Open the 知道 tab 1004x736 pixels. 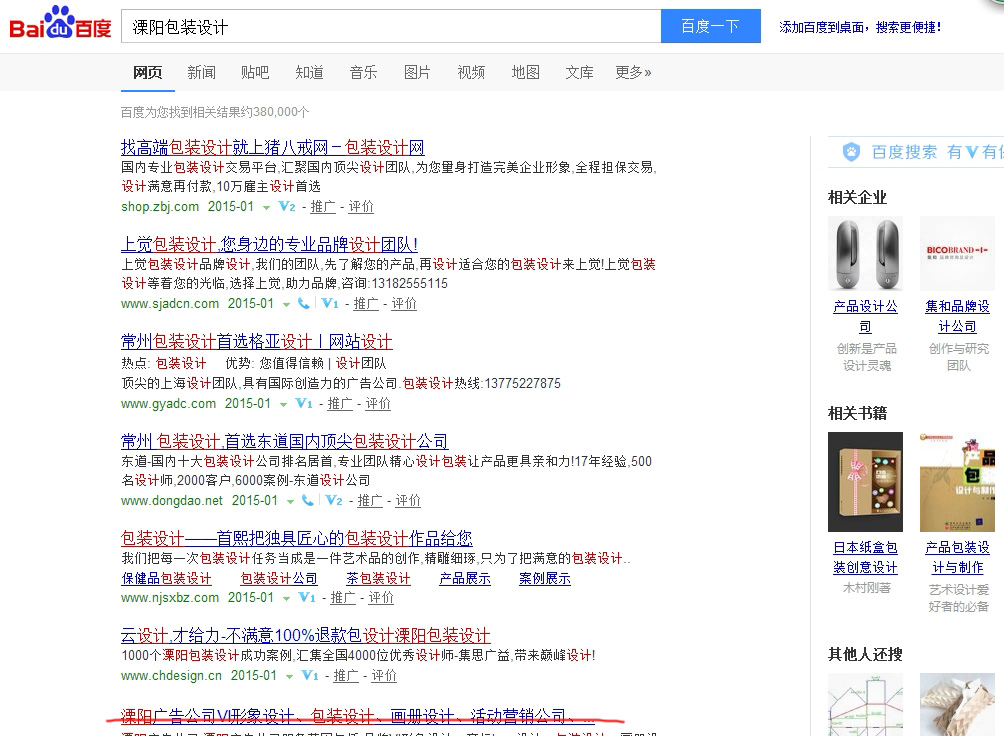(x=309, y=72)
